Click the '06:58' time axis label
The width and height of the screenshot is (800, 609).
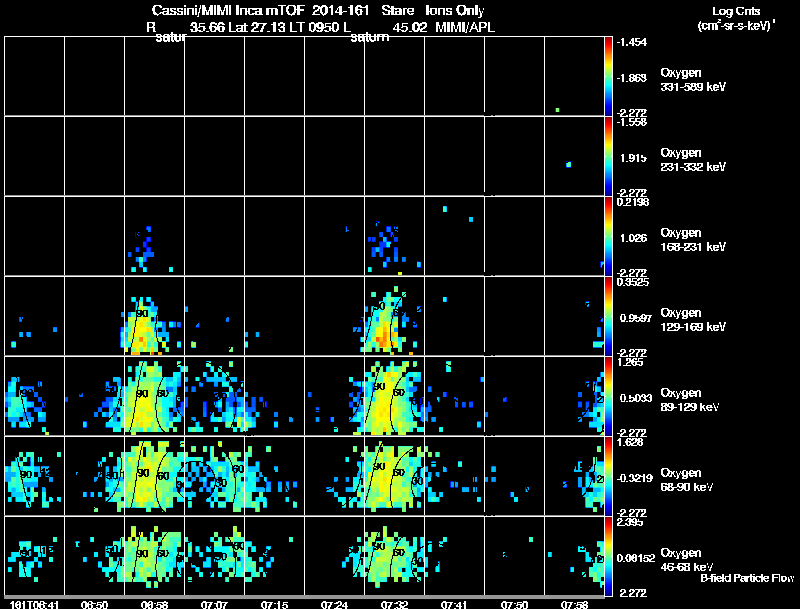[154, 605]
